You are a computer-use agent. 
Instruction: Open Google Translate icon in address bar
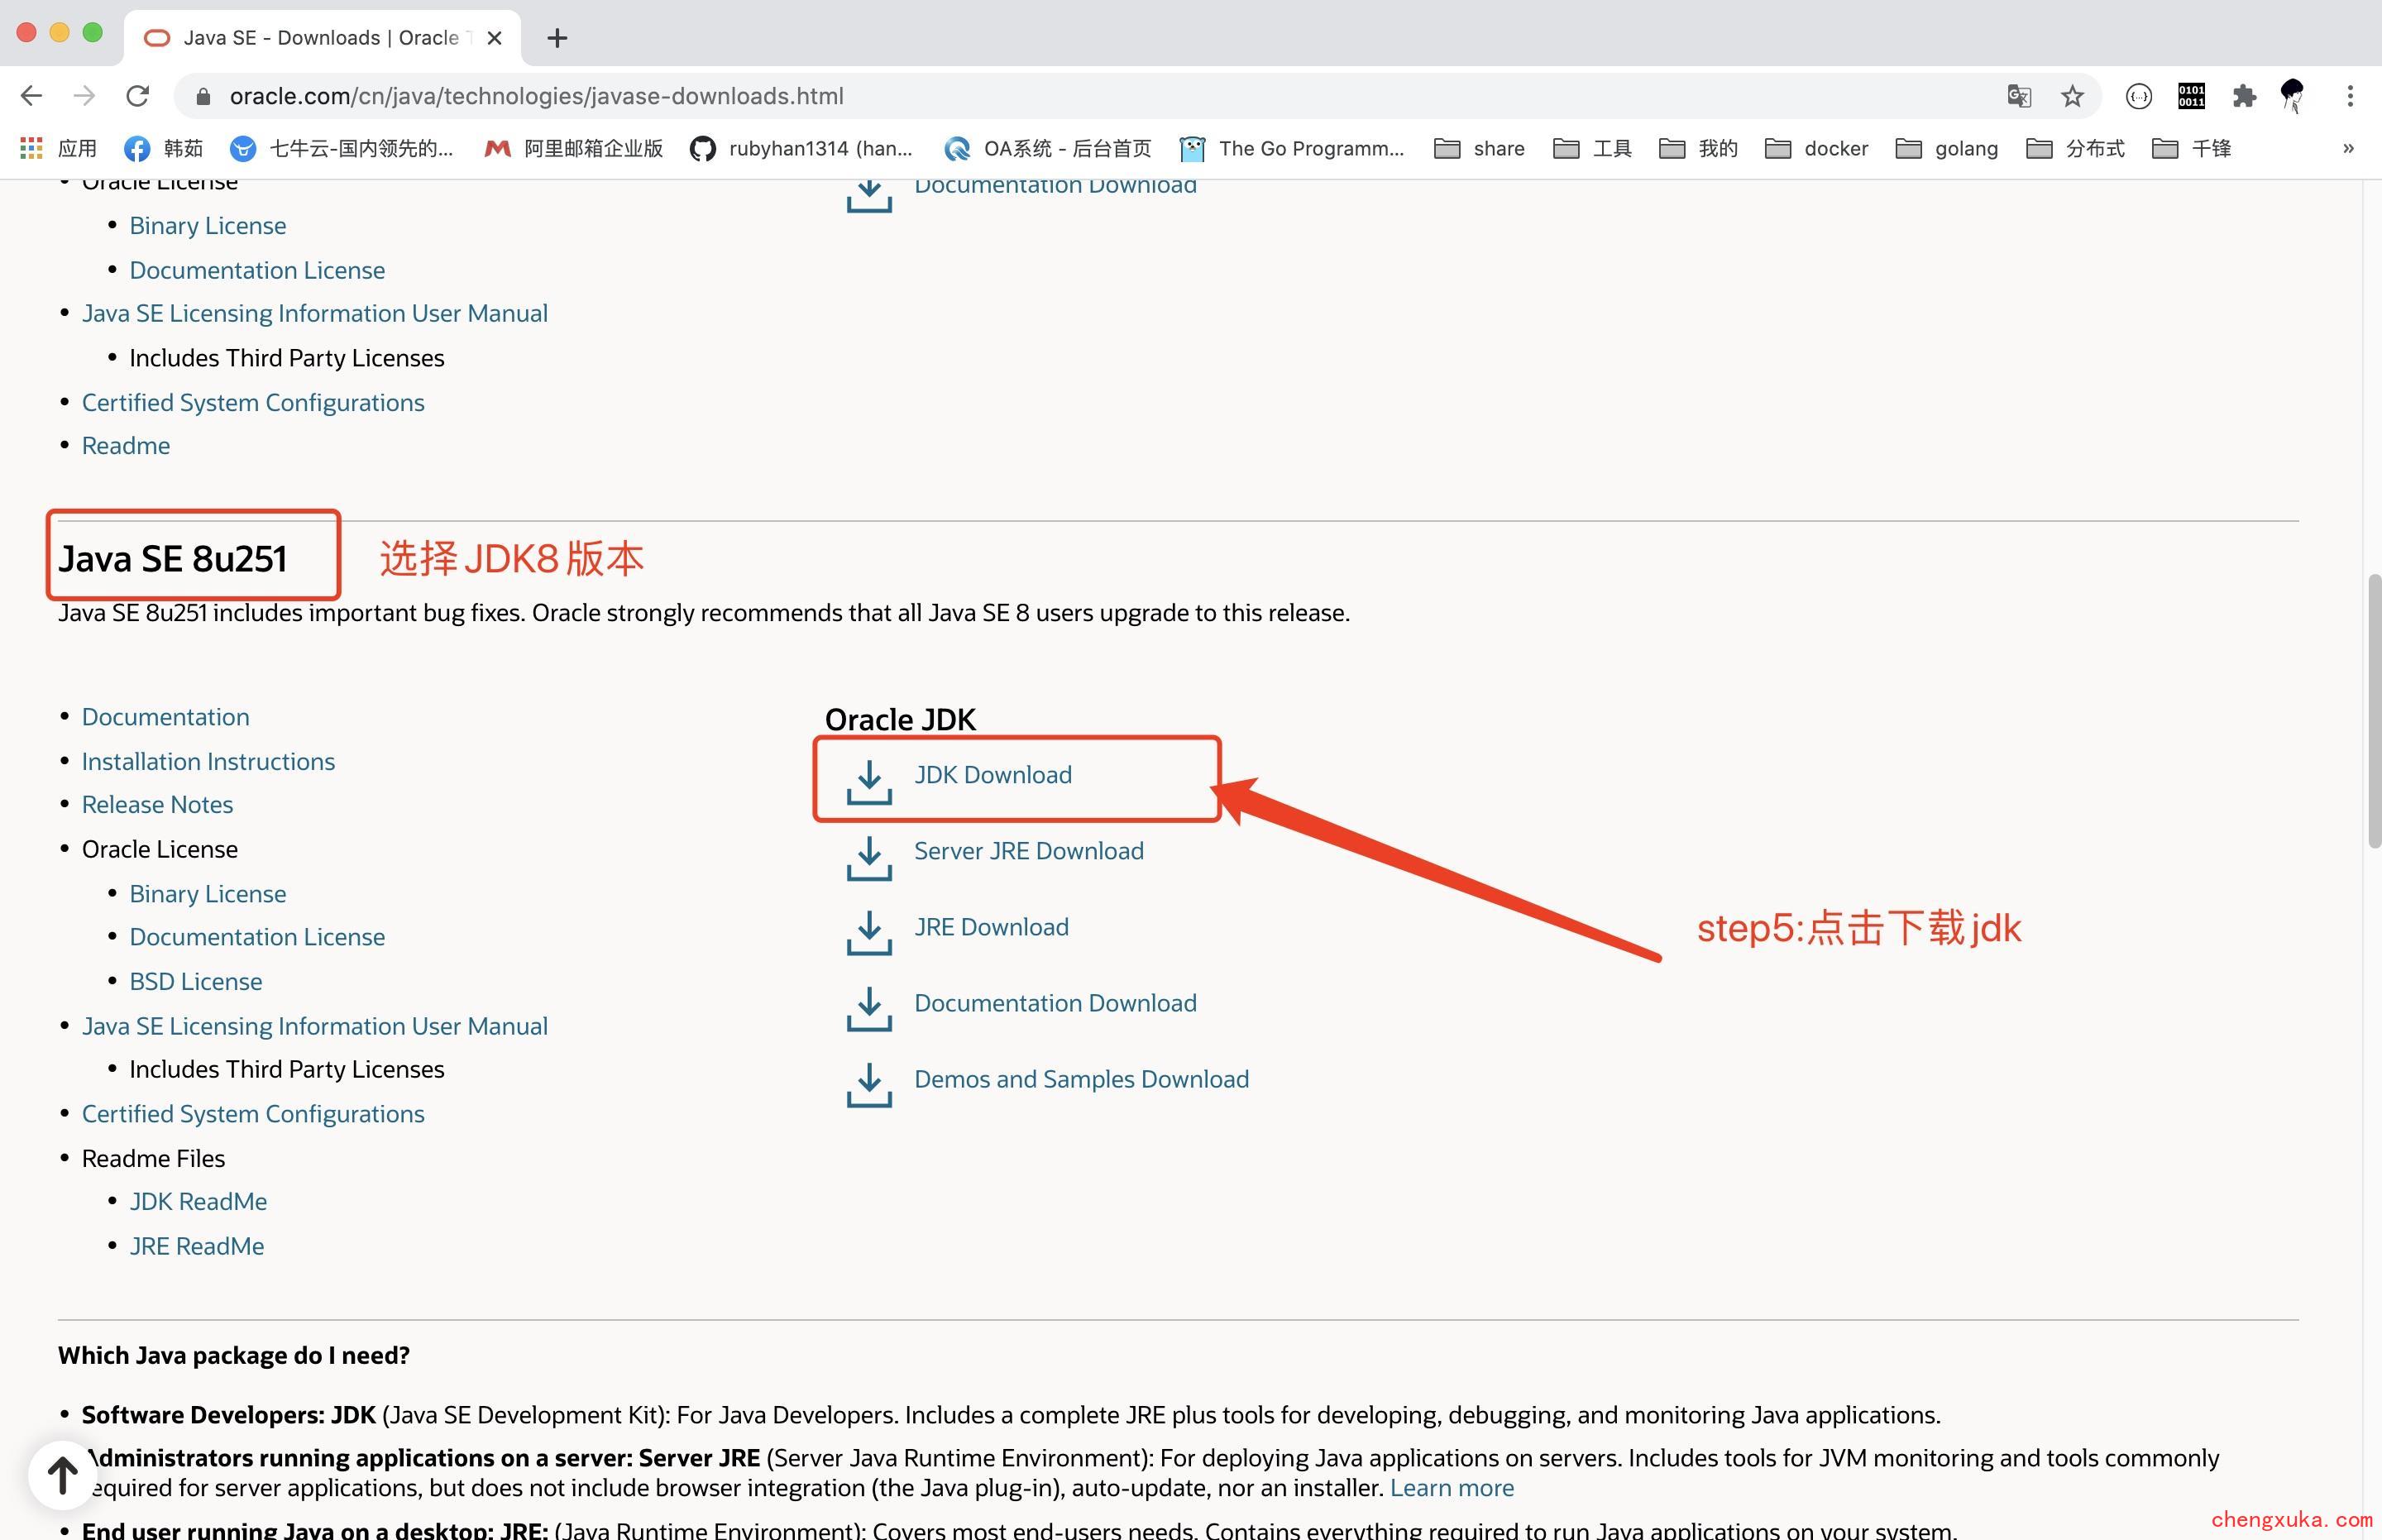point(2019,96)
